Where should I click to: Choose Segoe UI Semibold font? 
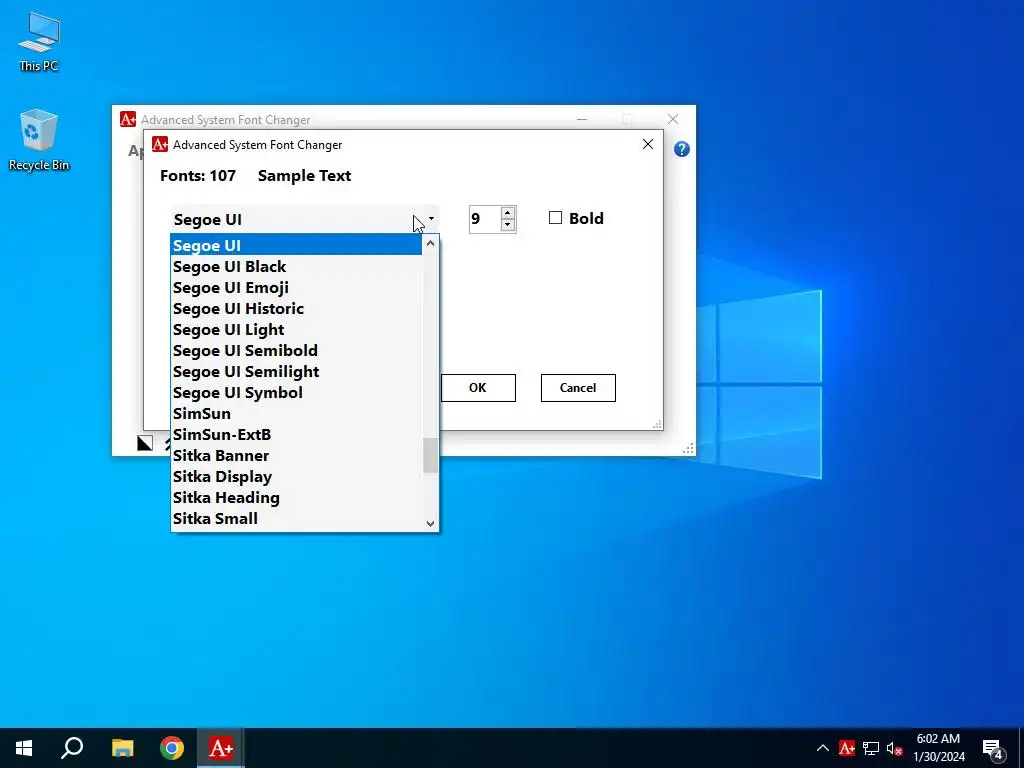click(296, 351)
